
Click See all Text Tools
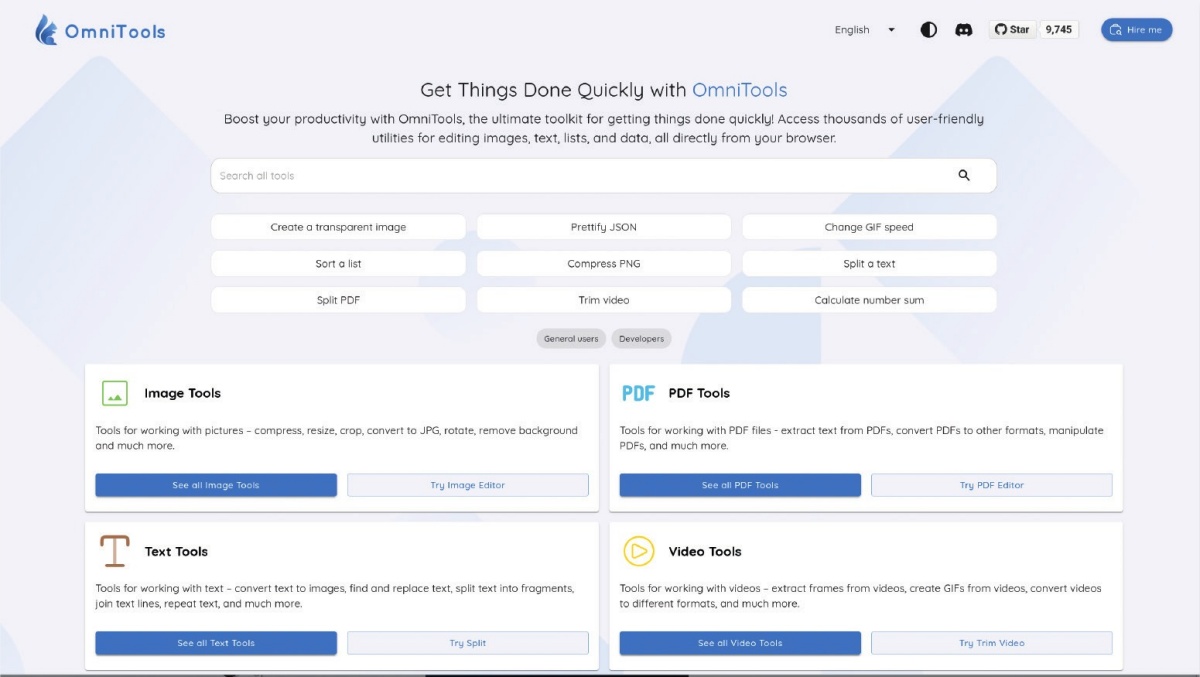tap(216, 643)
